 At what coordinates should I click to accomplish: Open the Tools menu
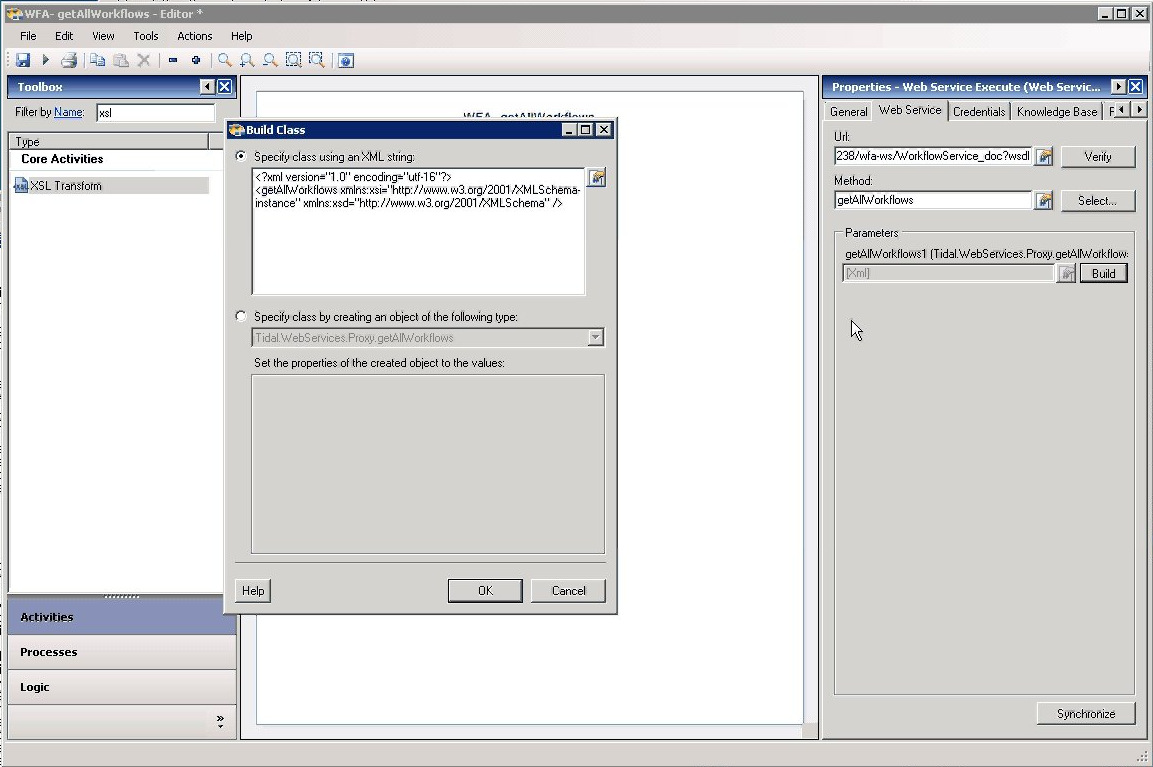[x=146, y=36]
